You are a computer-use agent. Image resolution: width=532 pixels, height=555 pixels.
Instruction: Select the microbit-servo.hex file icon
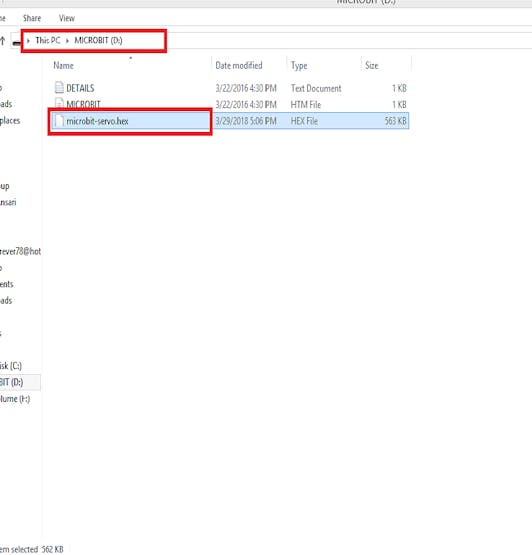(x=59, y=121)
